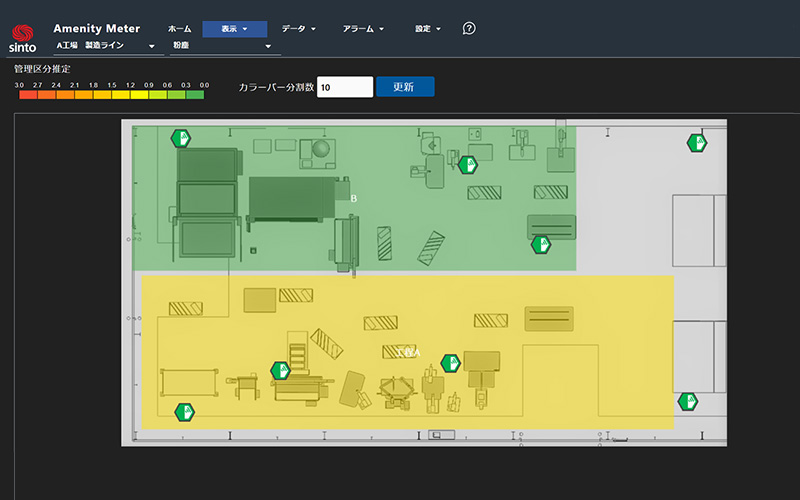Select the sensor marker in the green zone's top-left corner
This screenshot has width=800, height=500.
point(181,138)
